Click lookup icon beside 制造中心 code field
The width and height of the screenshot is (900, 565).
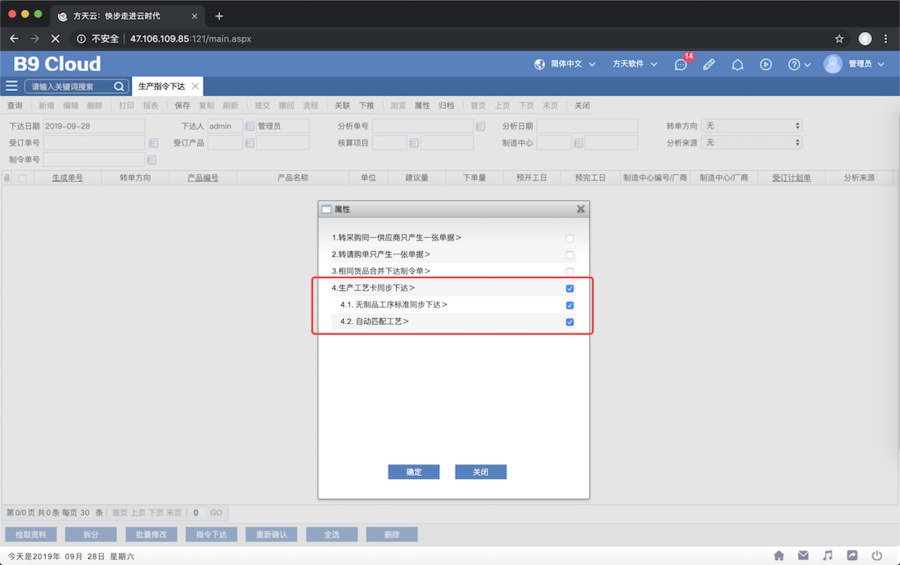tap(578, 142)
